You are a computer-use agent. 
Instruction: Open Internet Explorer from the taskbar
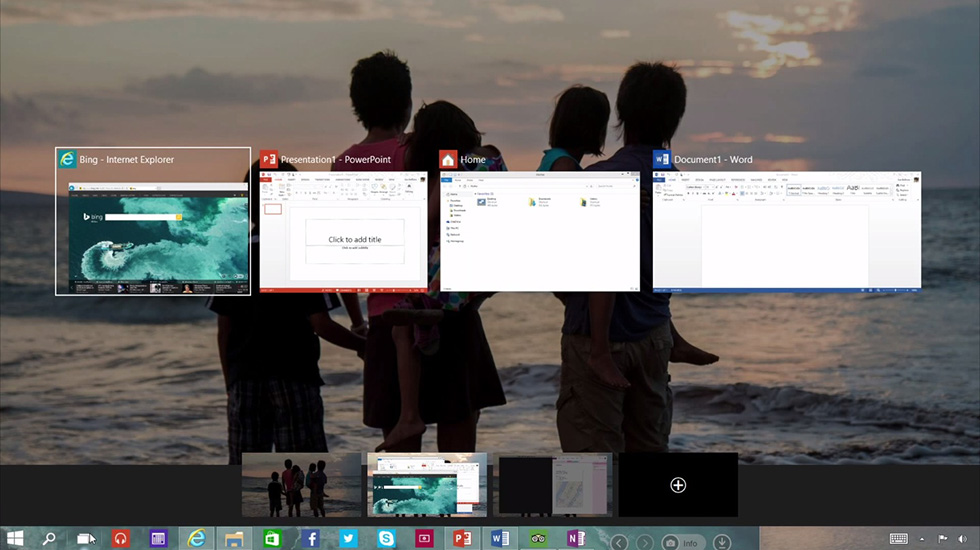click(x=197, y=538)
